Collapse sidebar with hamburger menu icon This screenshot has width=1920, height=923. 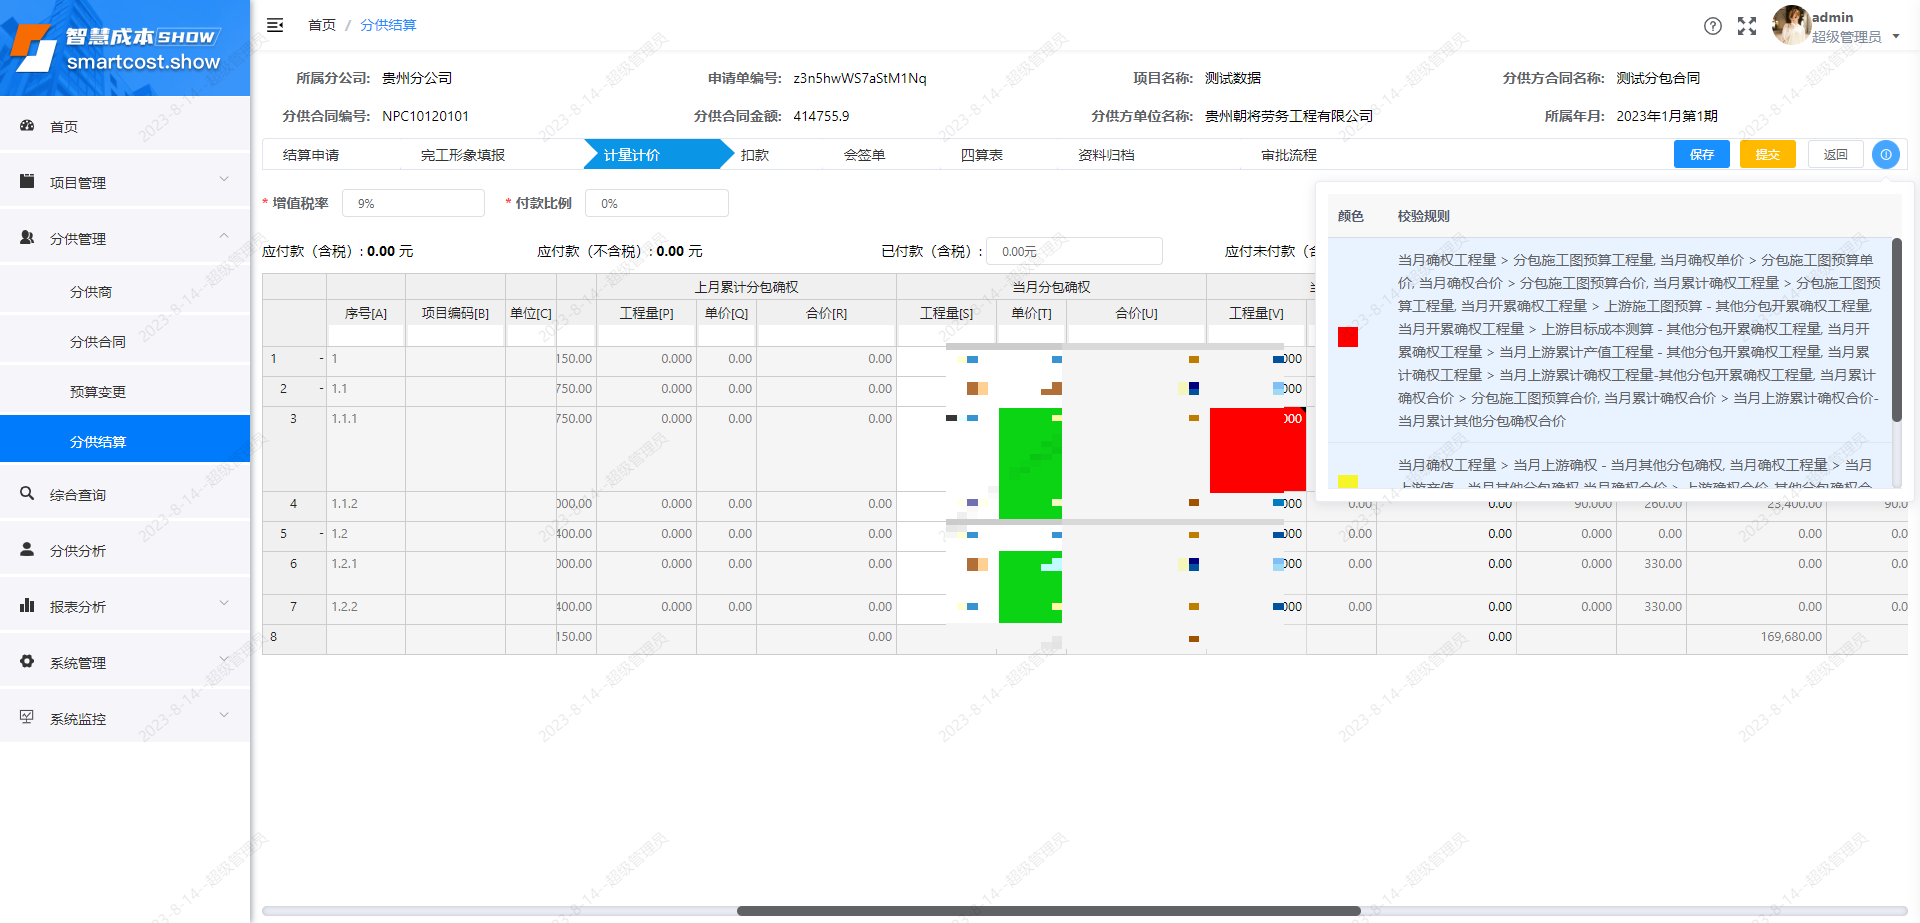point(275,25)
